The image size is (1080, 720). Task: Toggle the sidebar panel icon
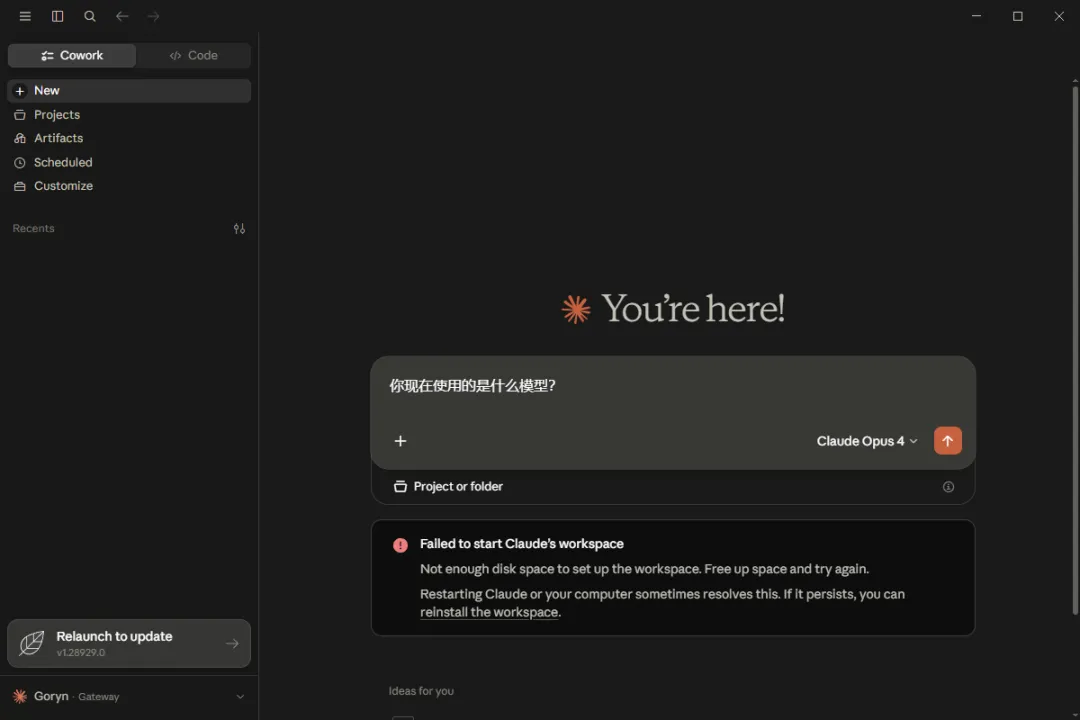57,16
